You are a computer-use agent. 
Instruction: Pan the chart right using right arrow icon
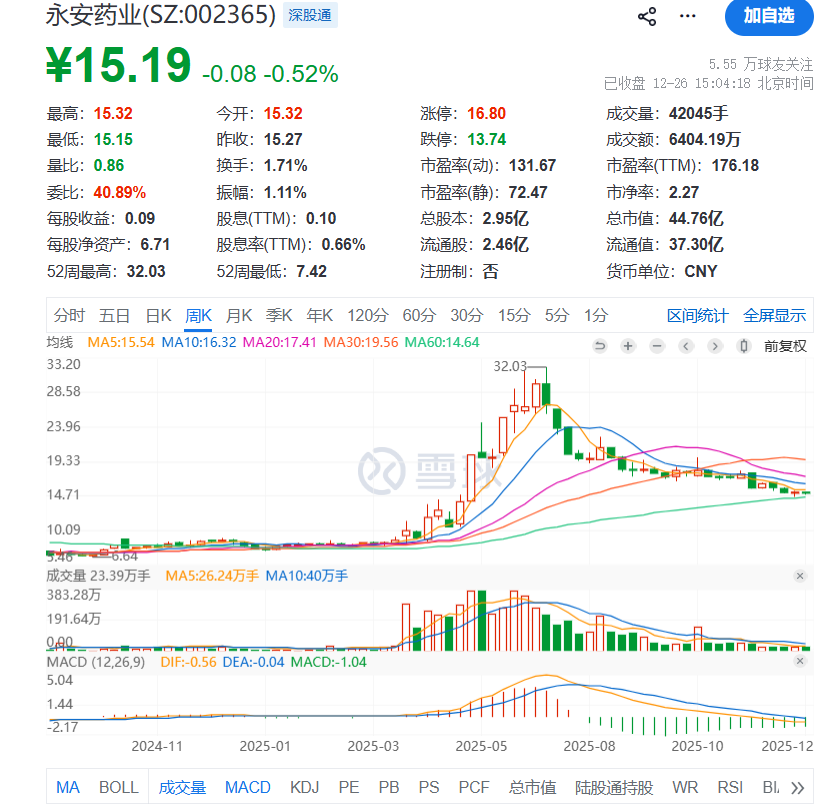tap(714, 345)
